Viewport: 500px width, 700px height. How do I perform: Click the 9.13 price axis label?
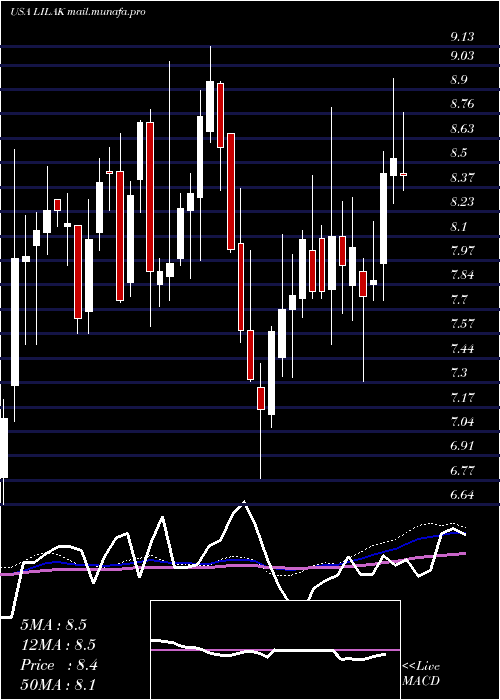point(462,37)
